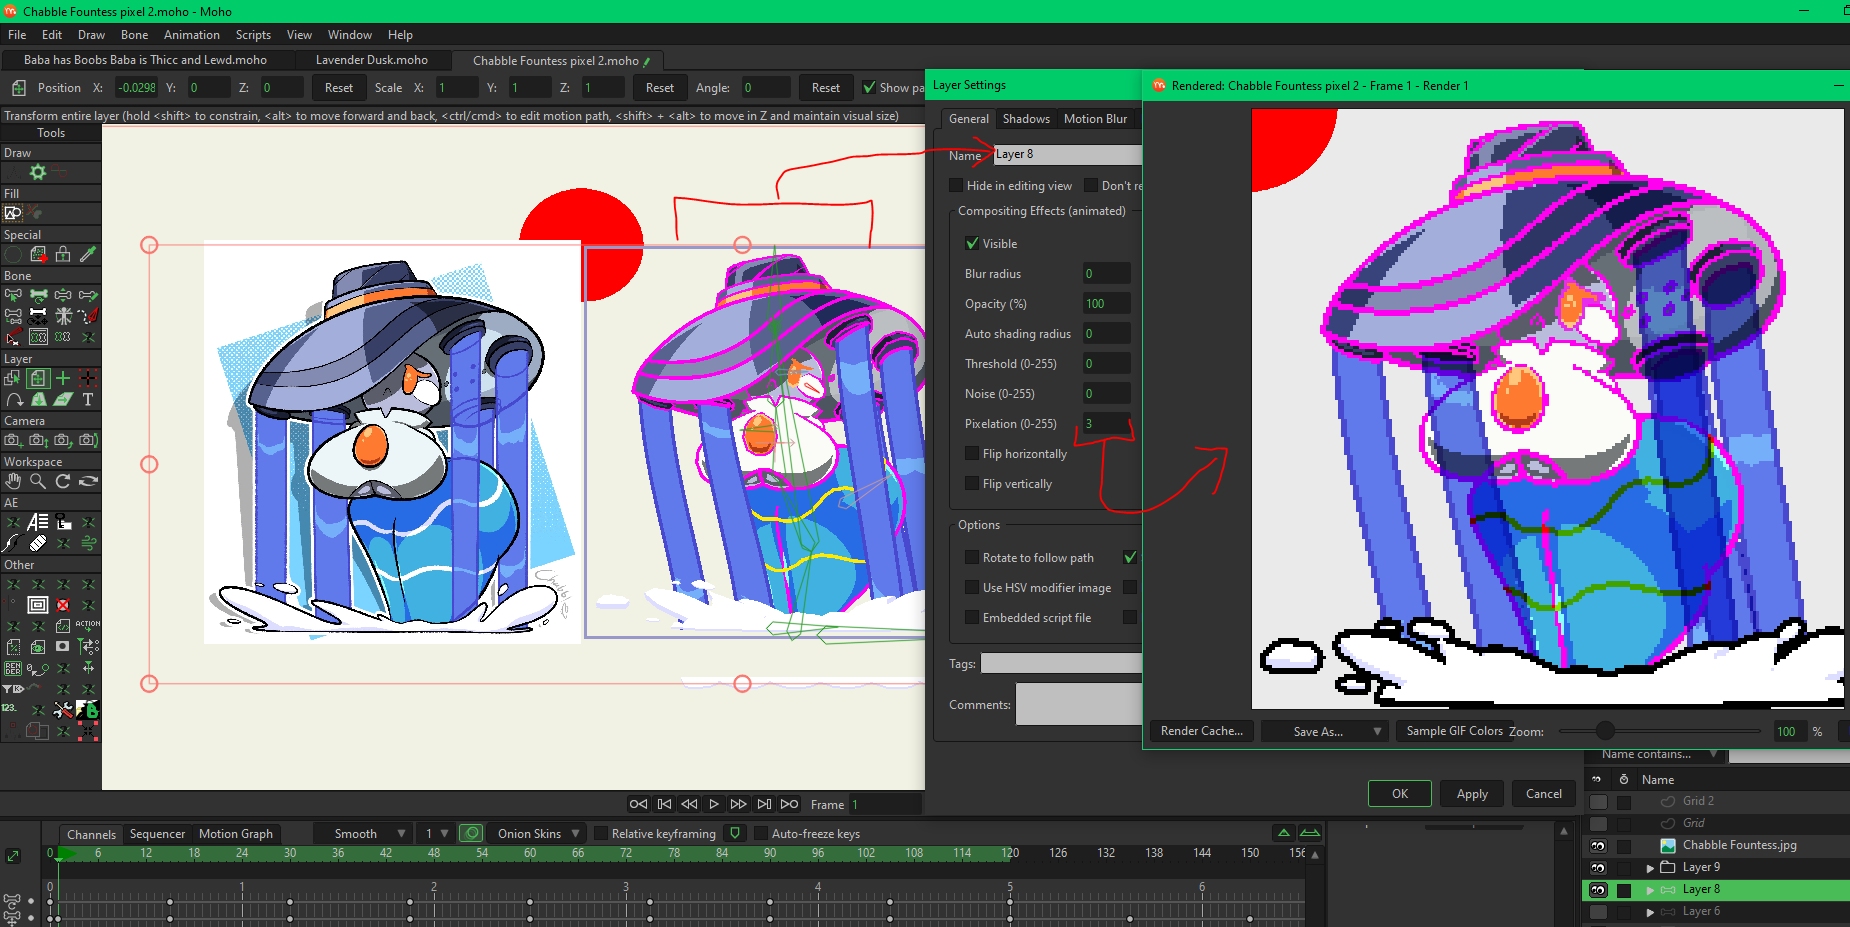This screenshot has height=927, width=1850.
Task: Click the Render Cache button
Action: pyautogui.click(x=1201, y=731)
